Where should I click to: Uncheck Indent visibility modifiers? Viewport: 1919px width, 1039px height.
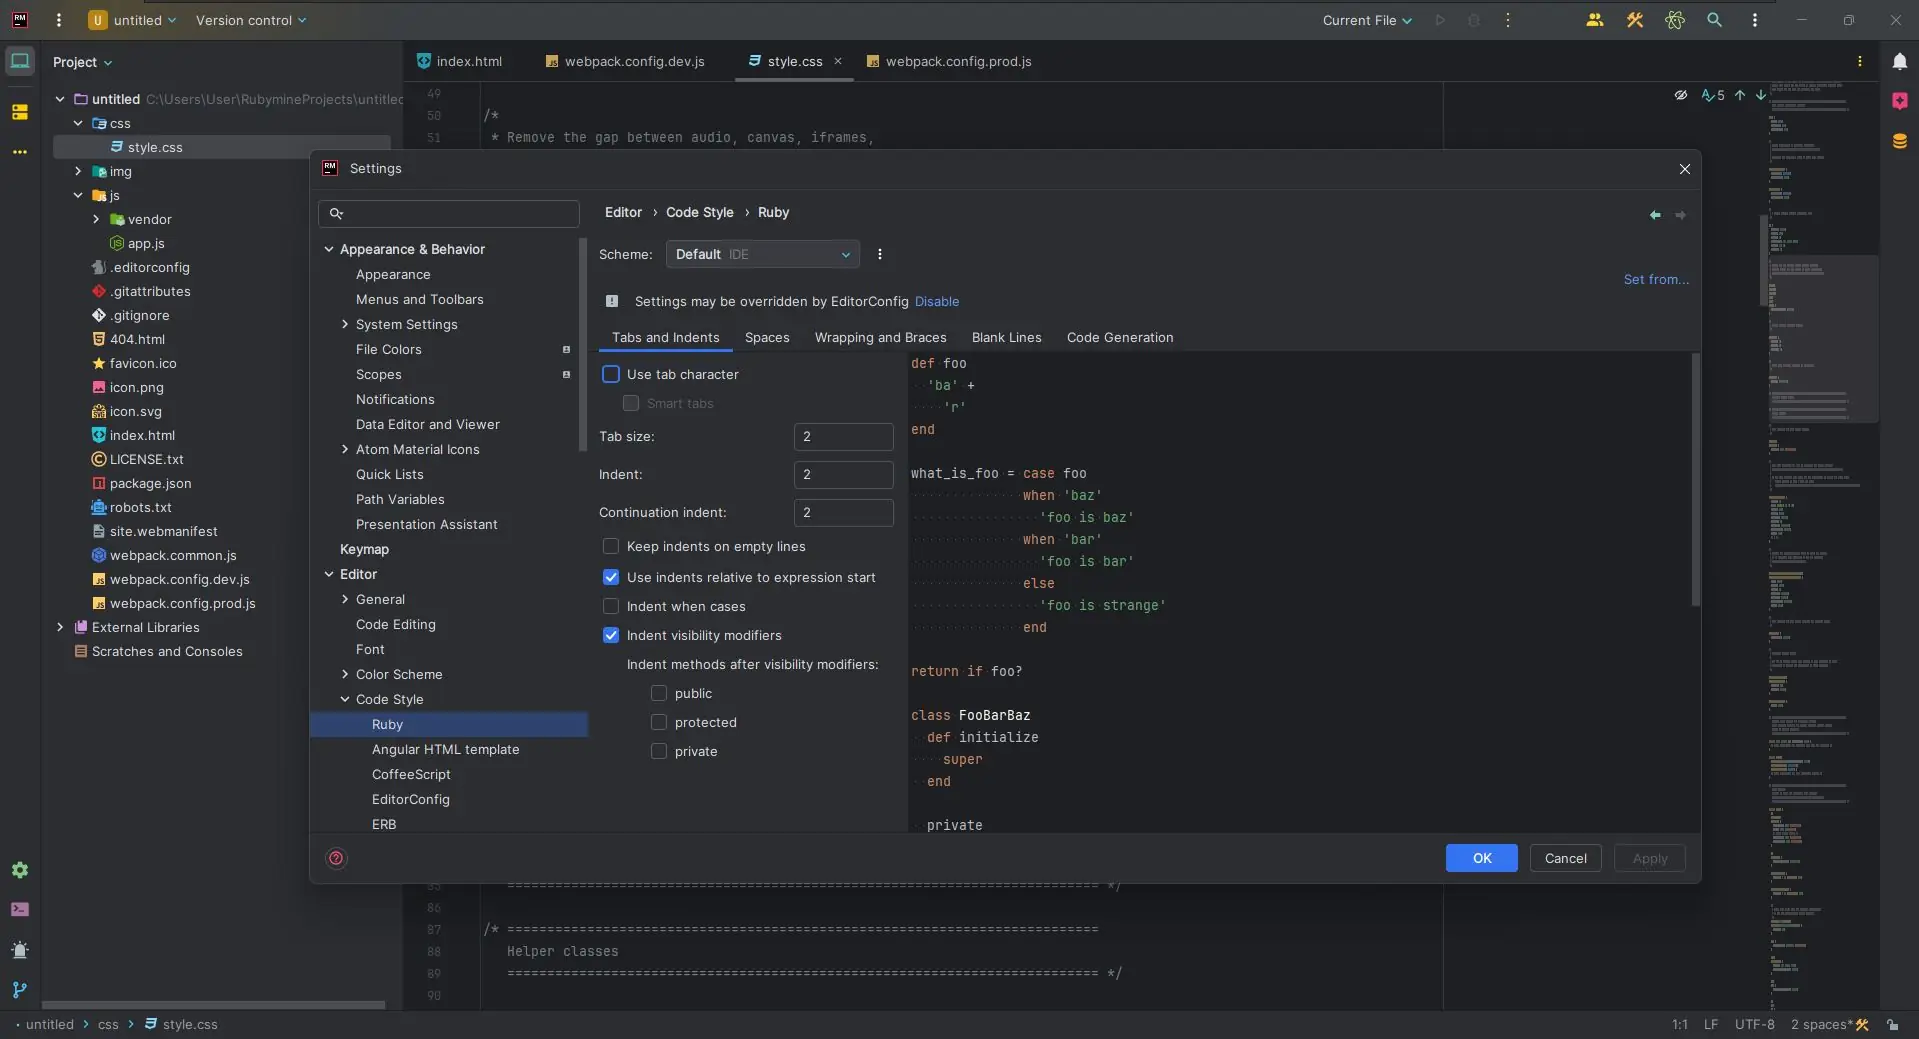[611, 636]
